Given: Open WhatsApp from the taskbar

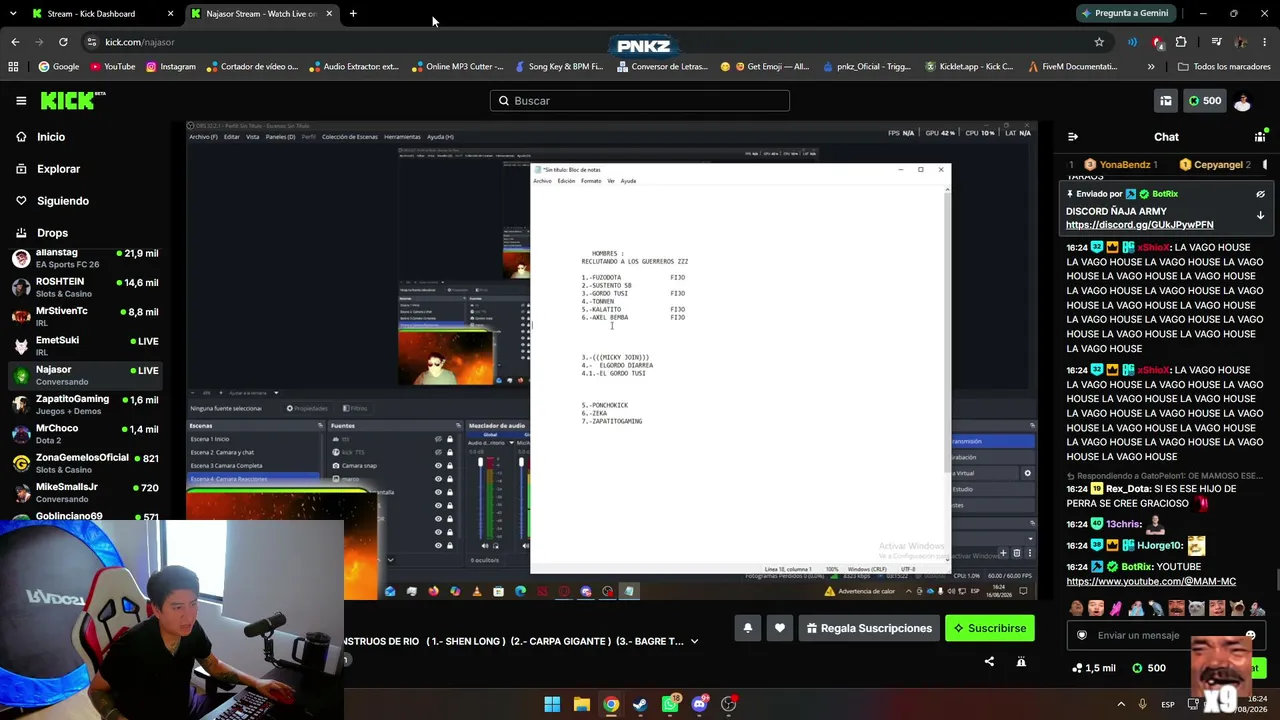Looking at the screenshot, I should 670,704.
